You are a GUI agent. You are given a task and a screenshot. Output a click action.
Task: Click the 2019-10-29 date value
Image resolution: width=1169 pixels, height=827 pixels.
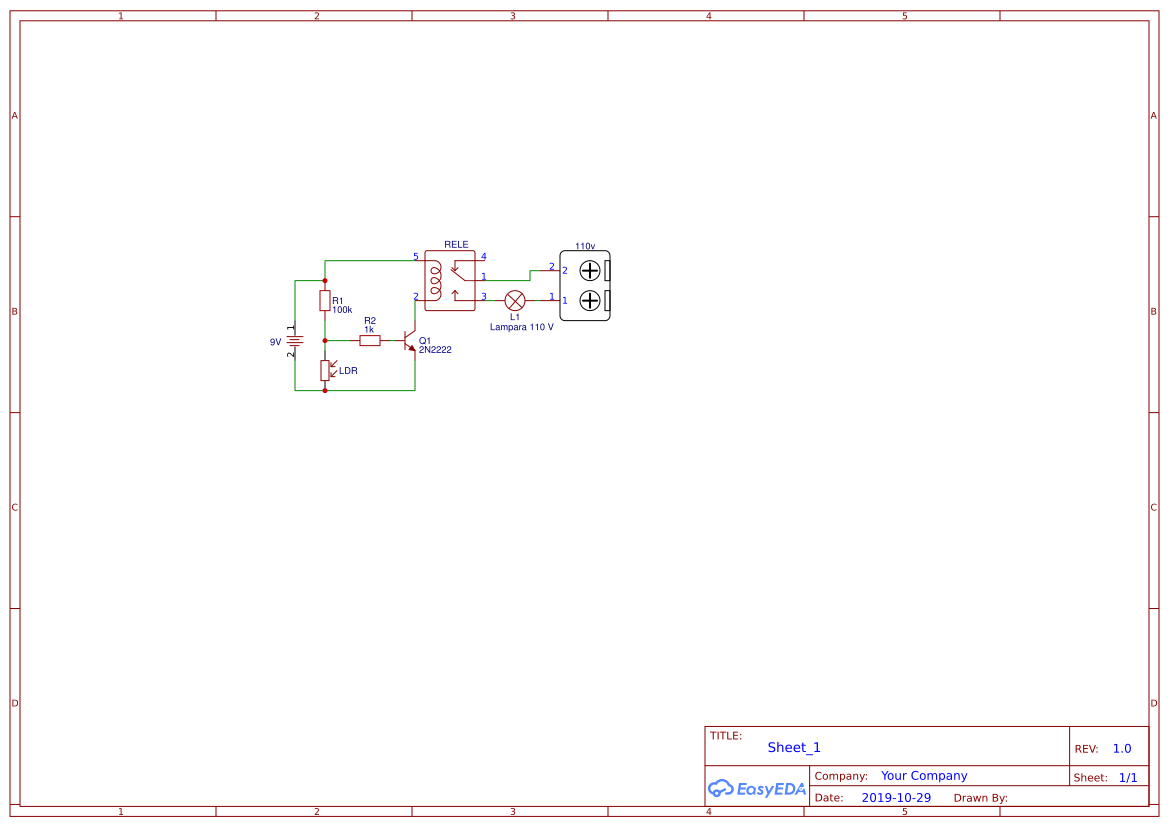(897, 797)
